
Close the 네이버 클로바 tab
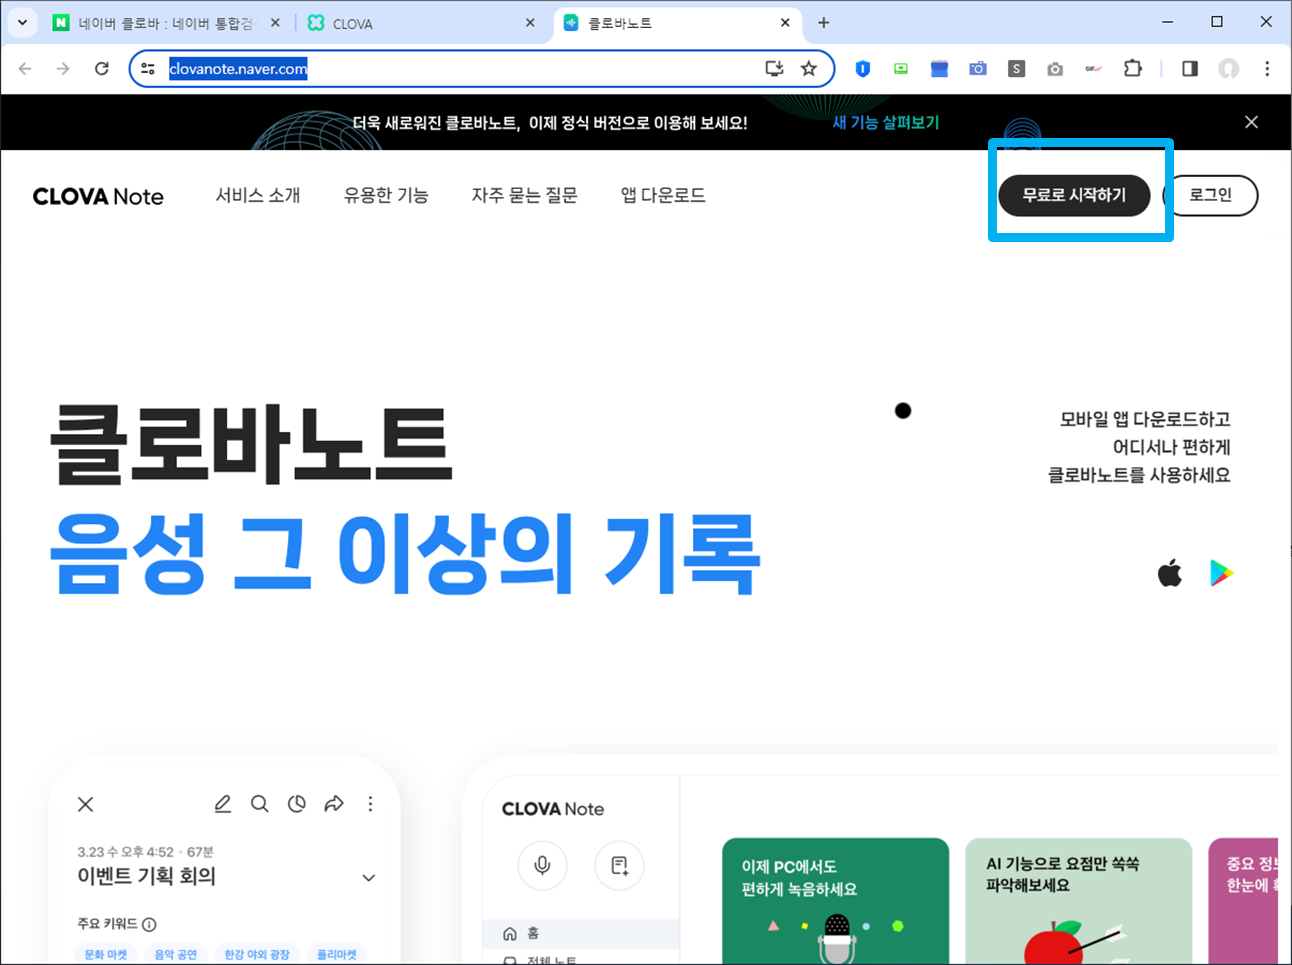(275, 22)
